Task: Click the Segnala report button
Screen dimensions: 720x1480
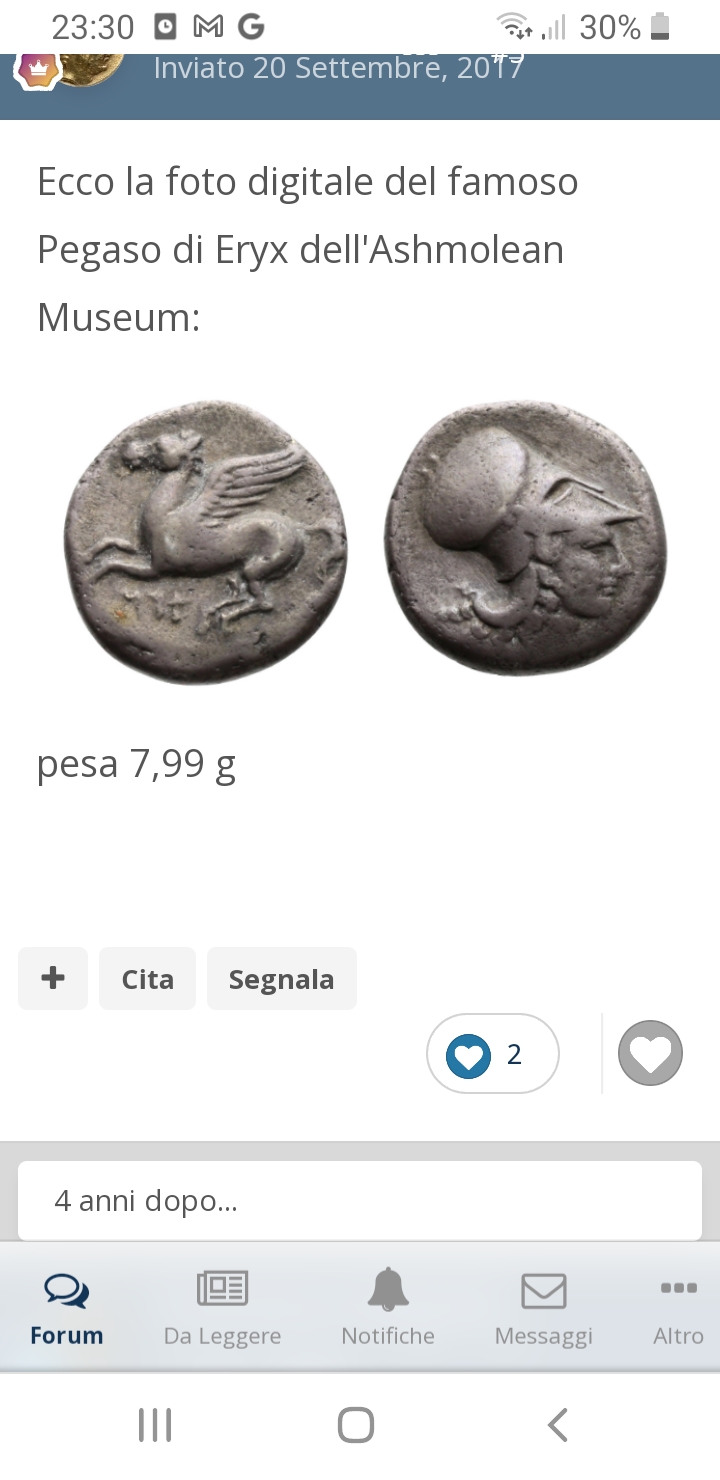Action: click(x=281, y=978)
